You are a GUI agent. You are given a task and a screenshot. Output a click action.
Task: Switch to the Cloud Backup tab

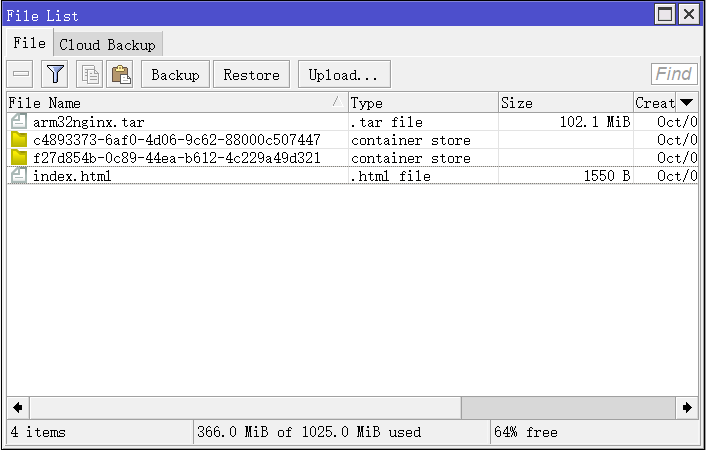coord(107,45)
